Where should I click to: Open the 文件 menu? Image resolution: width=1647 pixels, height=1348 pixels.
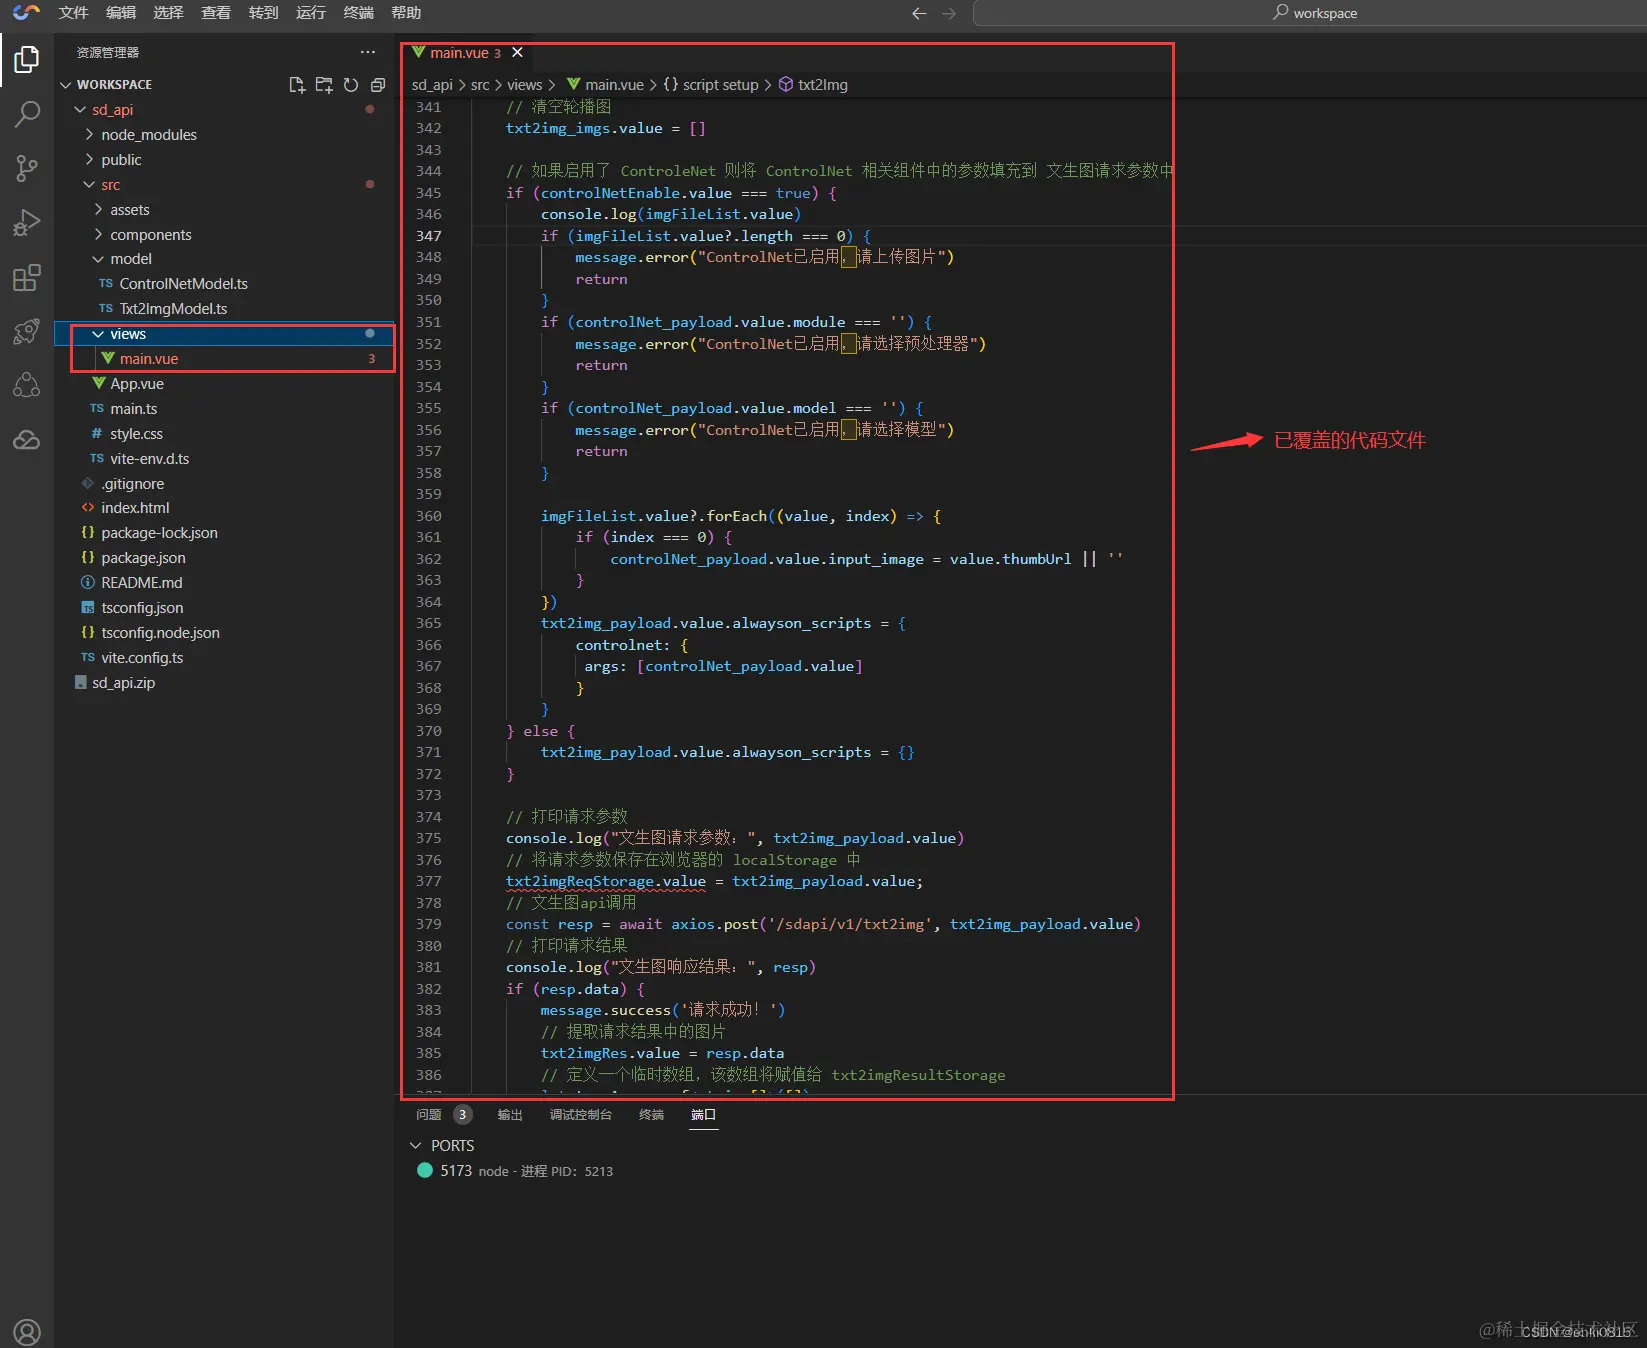tap(74, 13)
